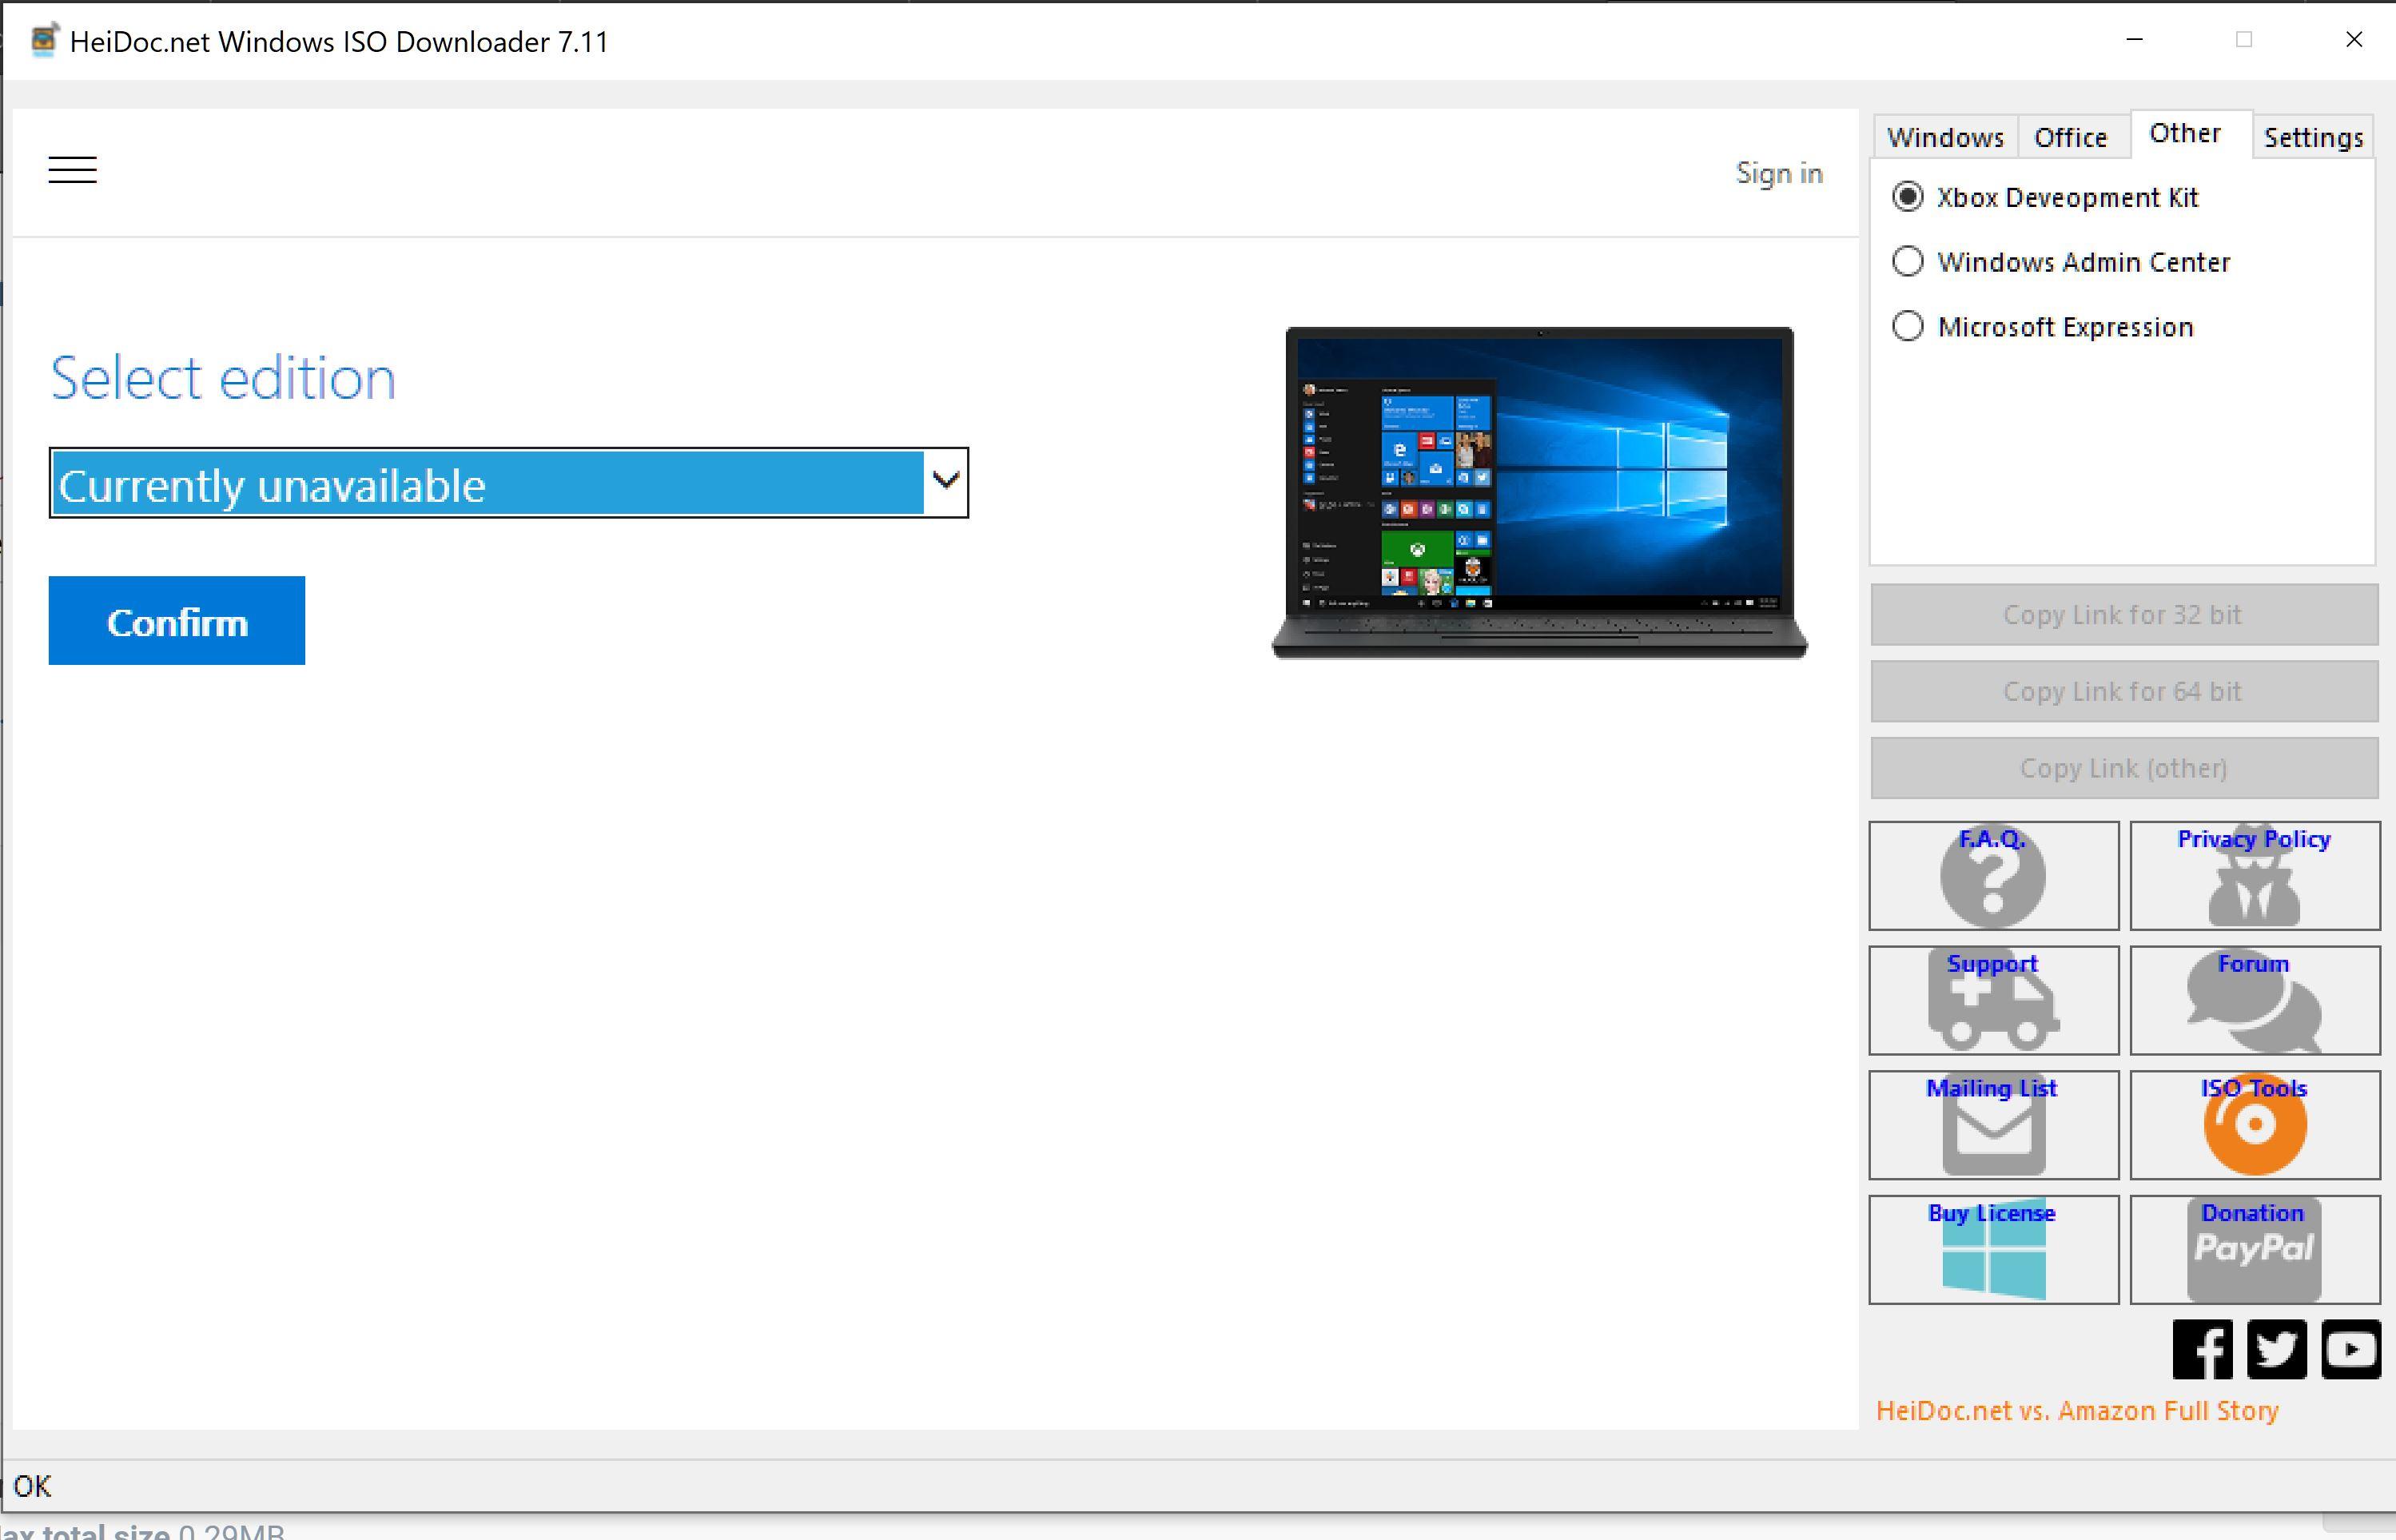Open the Settings tab

point(2312,137)
